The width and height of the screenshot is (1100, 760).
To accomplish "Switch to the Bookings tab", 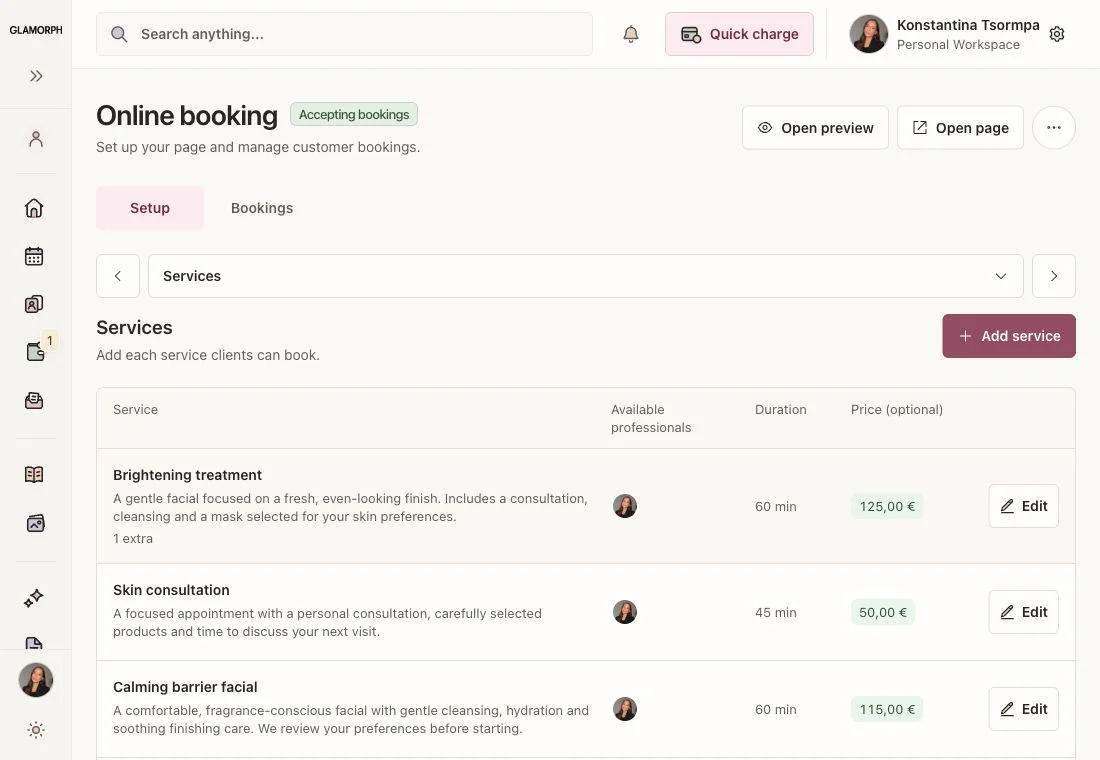I will (262, 208).
